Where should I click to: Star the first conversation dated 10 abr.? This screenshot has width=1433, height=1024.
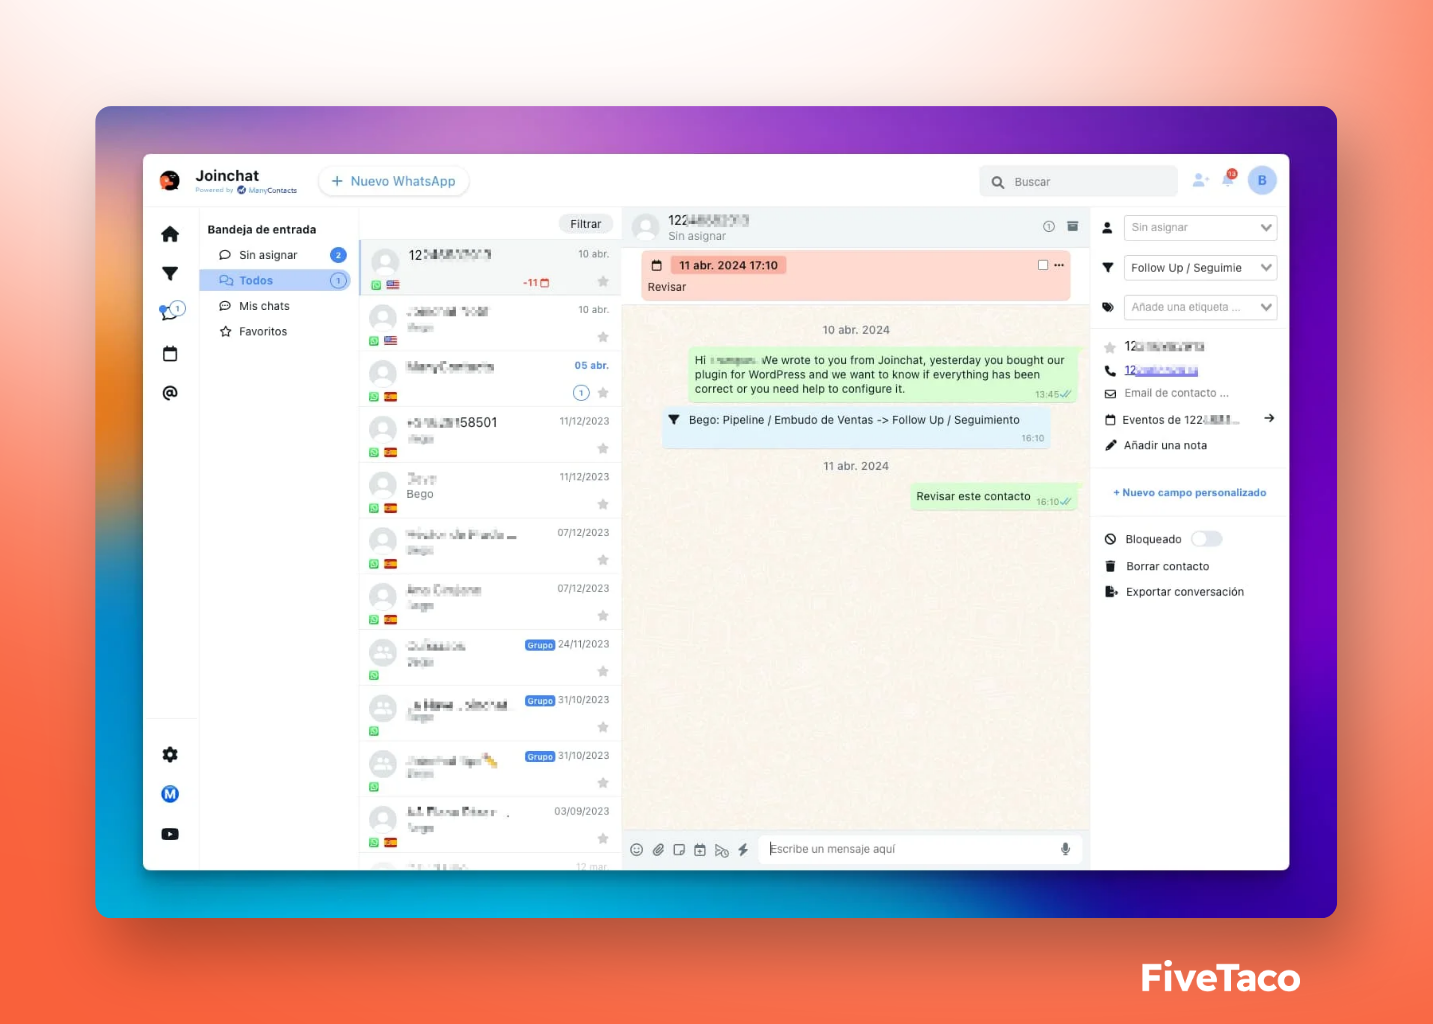point(603,282)
